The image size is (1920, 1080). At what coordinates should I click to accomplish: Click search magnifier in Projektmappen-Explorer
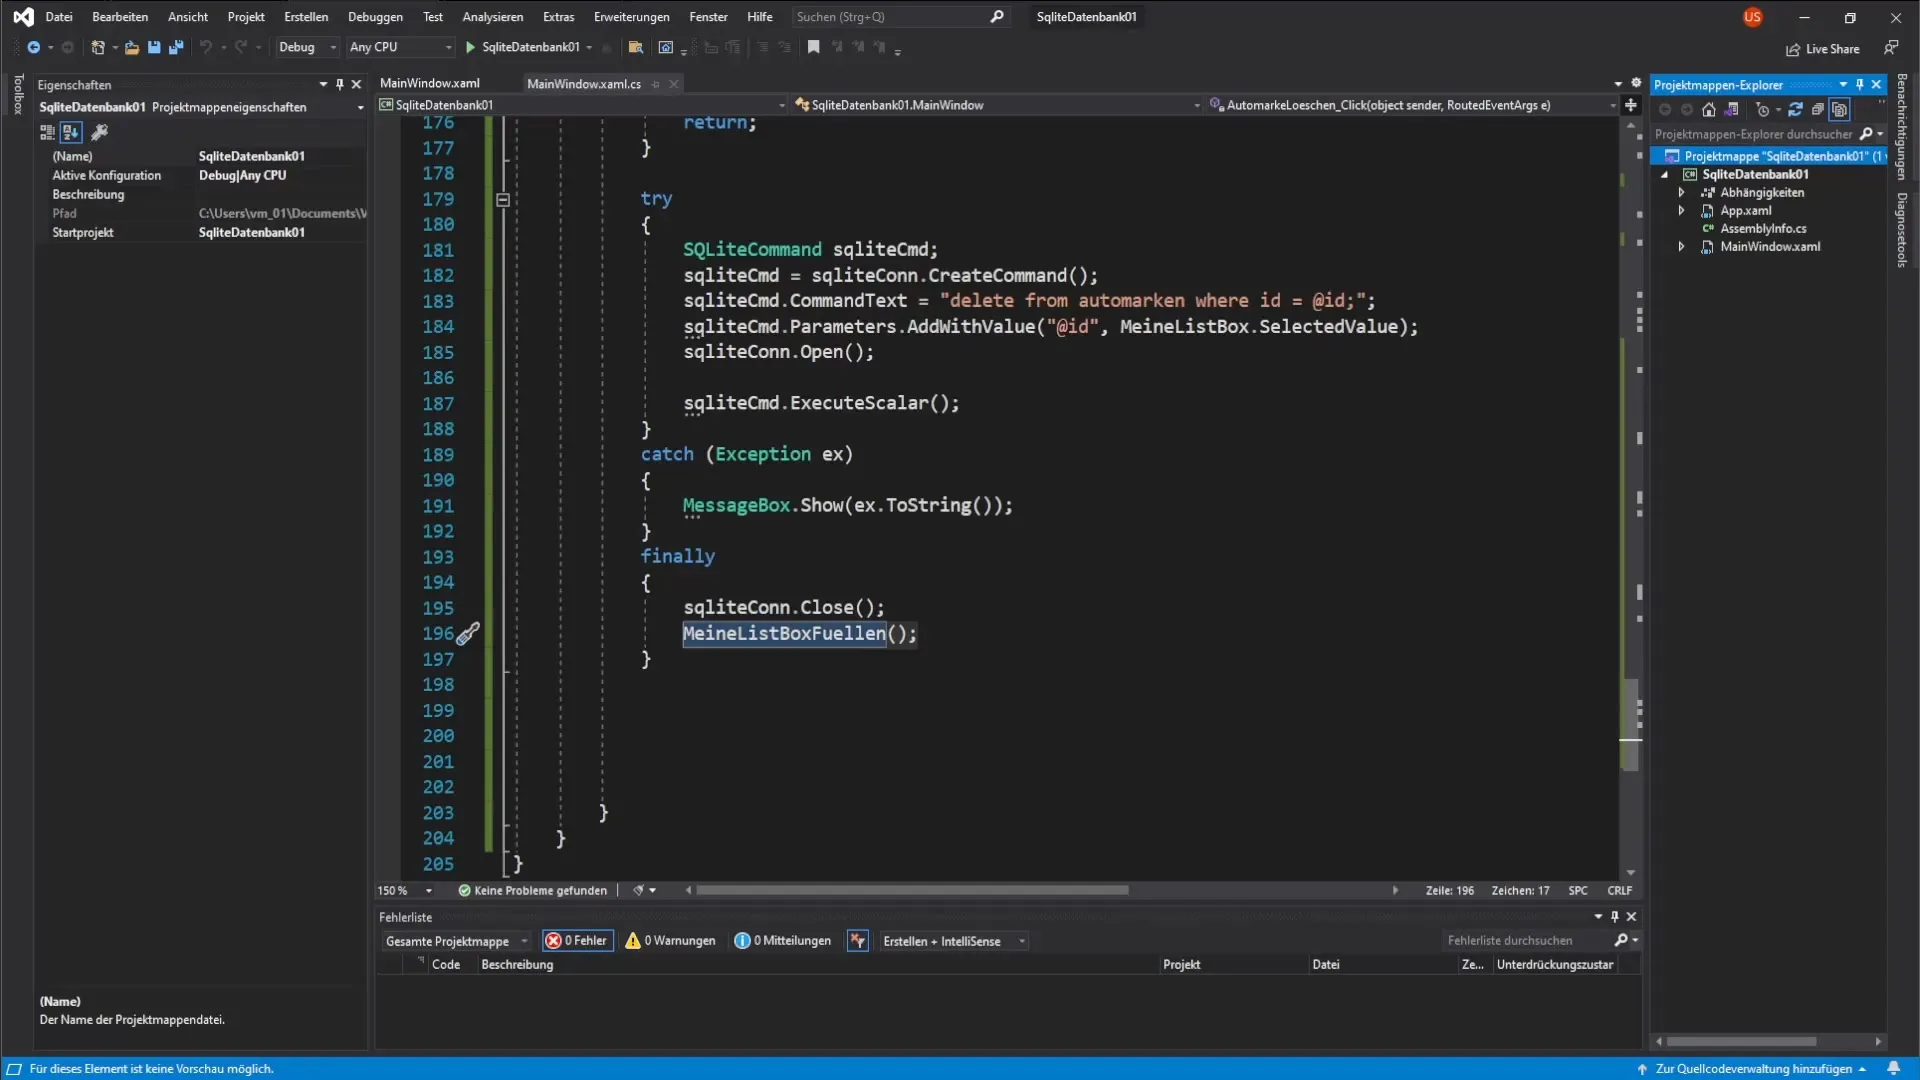click(1866, 134)
